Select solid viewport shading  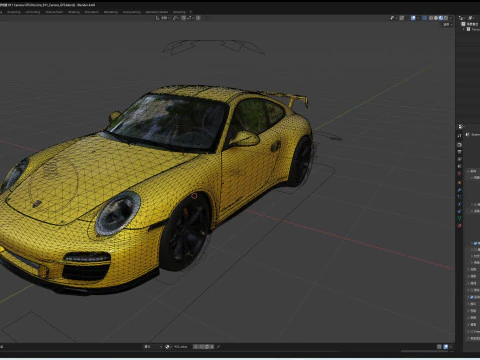pos(436,18)
